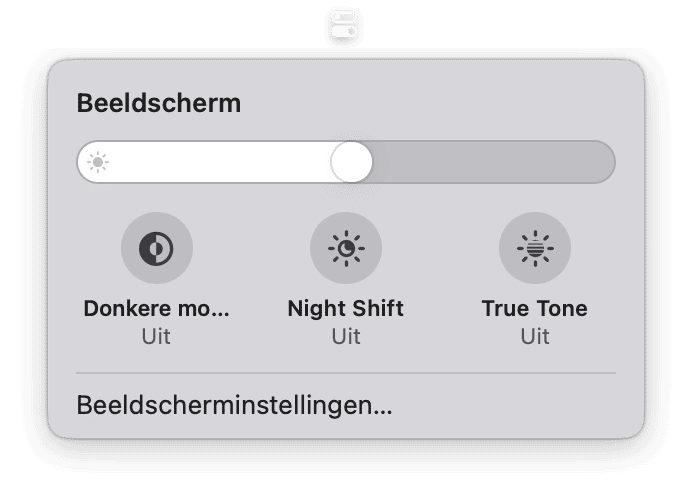The width and height of the screenshot is (676, 494).
Task: Click blank space between Night Shift and True Tone buttons
Action: [440, 248]
